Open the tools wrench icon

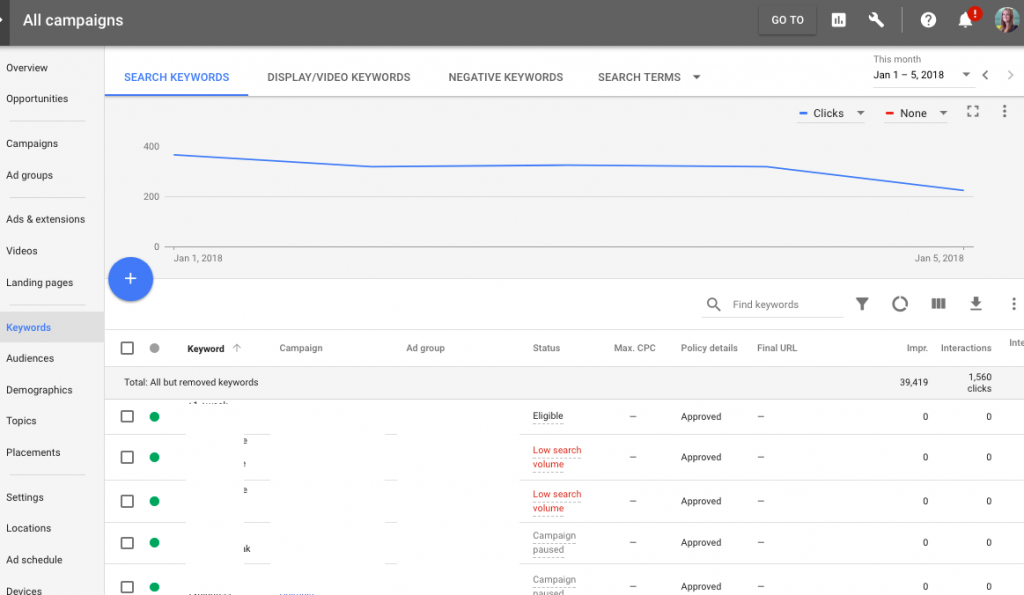(x=877, y=20)
